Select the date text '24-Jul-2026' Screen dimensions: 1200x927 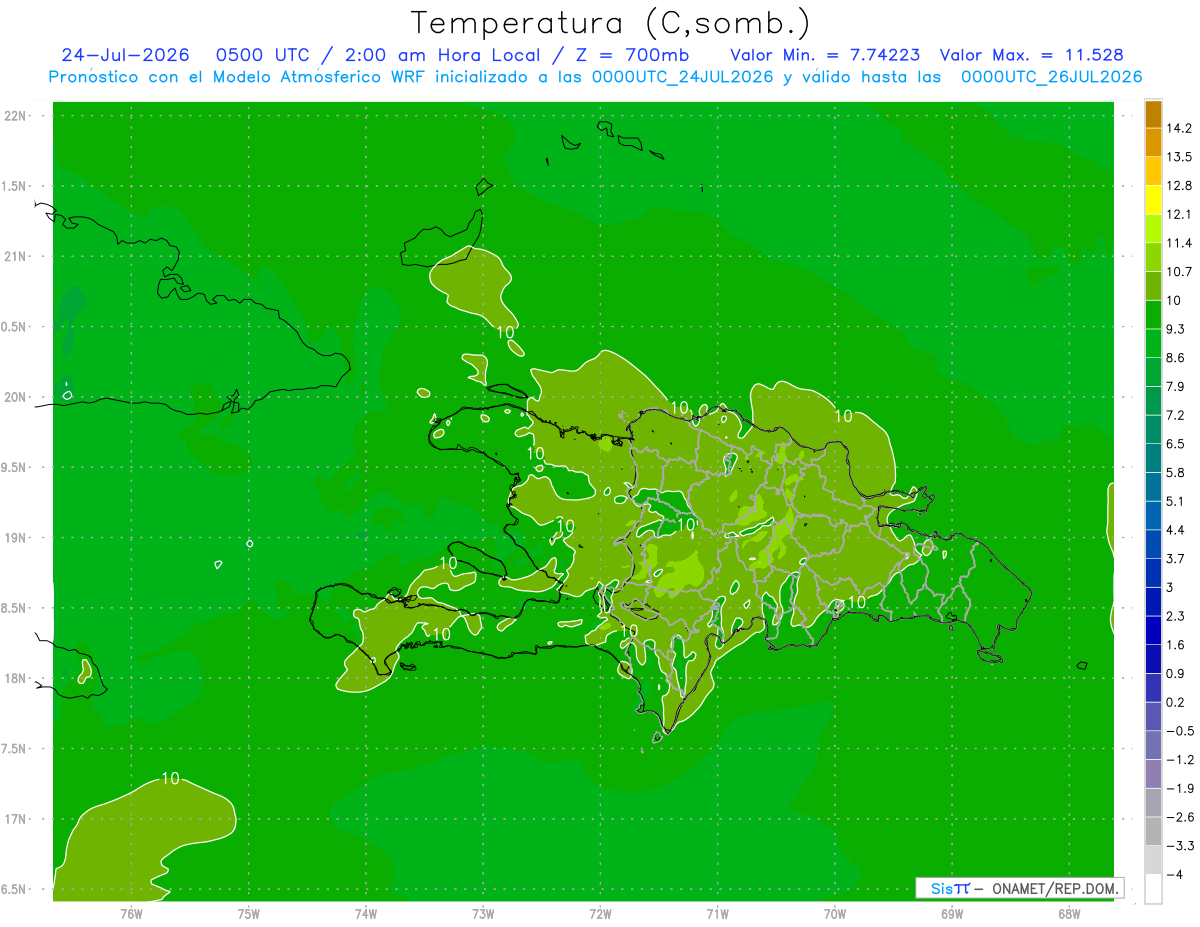coord(127,55)
